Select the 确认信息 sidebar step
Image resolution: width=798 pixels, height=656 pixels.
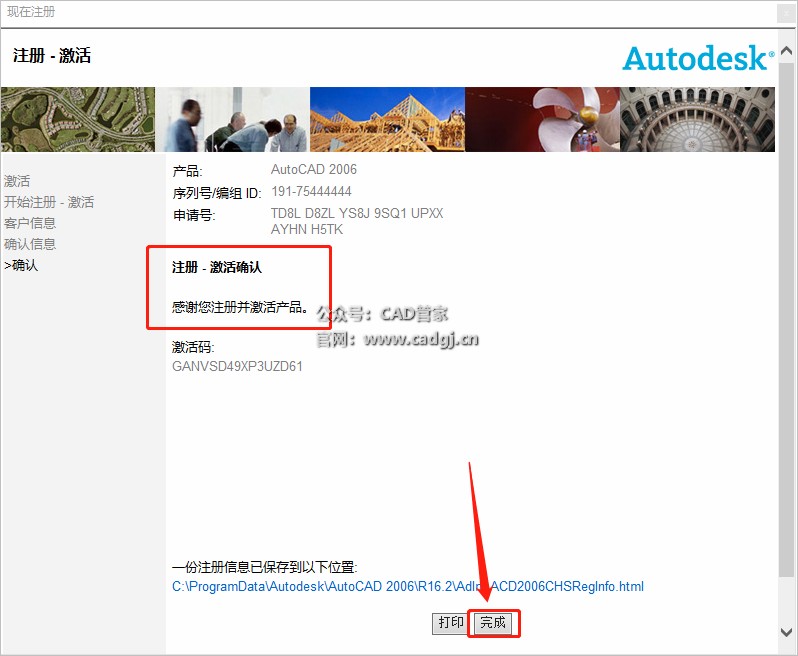[30, 244]
